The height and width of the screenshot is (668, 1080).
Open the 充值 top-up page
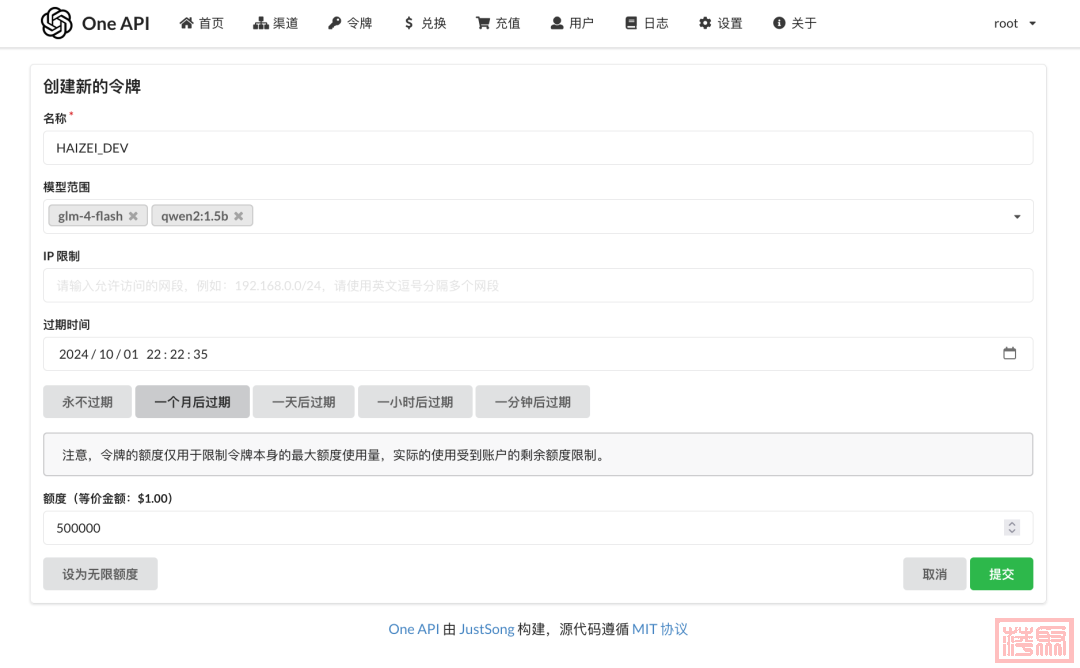coord(498,23)
